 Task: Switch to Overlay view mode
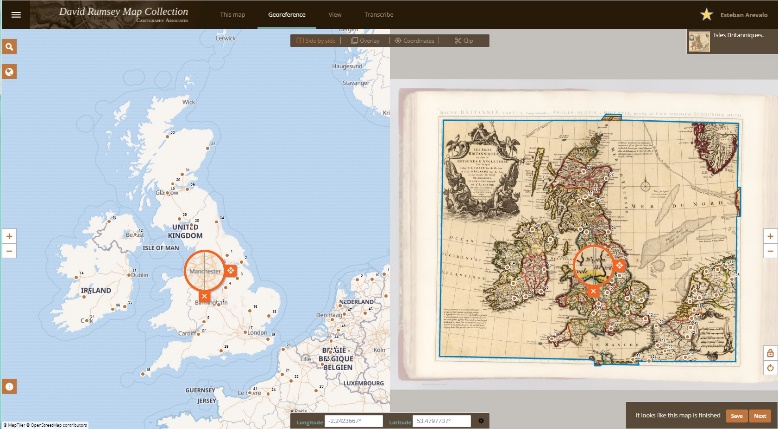click(x=366, y=41)
